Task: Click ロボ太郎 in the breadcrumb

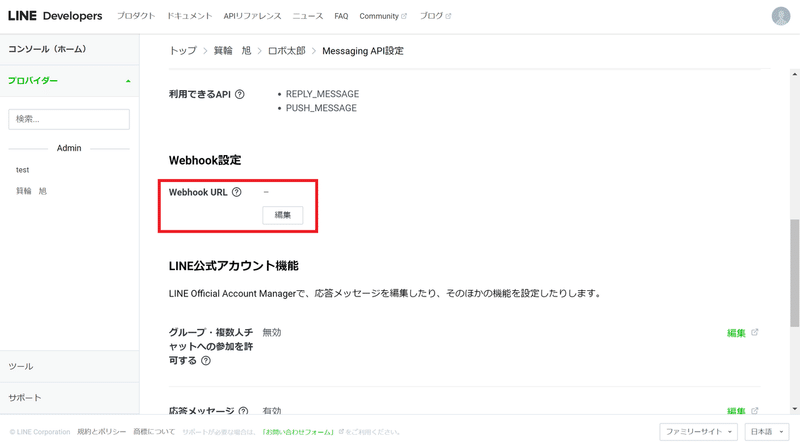Action: 287,51
